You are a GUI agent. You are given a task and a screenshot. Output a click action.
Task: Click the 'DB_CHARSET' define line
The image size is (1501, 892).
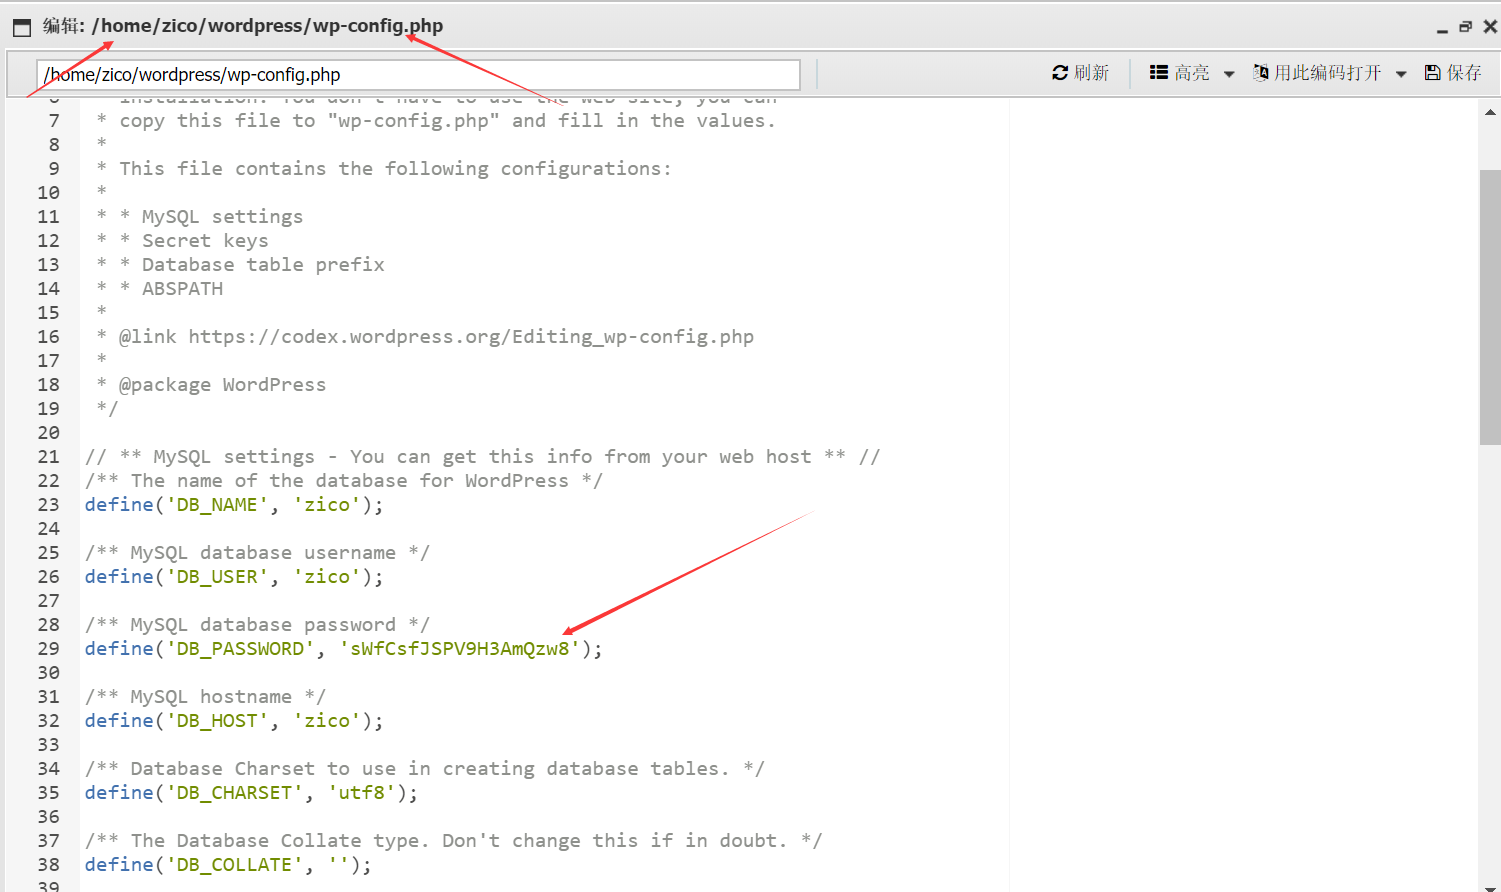click(251, 793)
